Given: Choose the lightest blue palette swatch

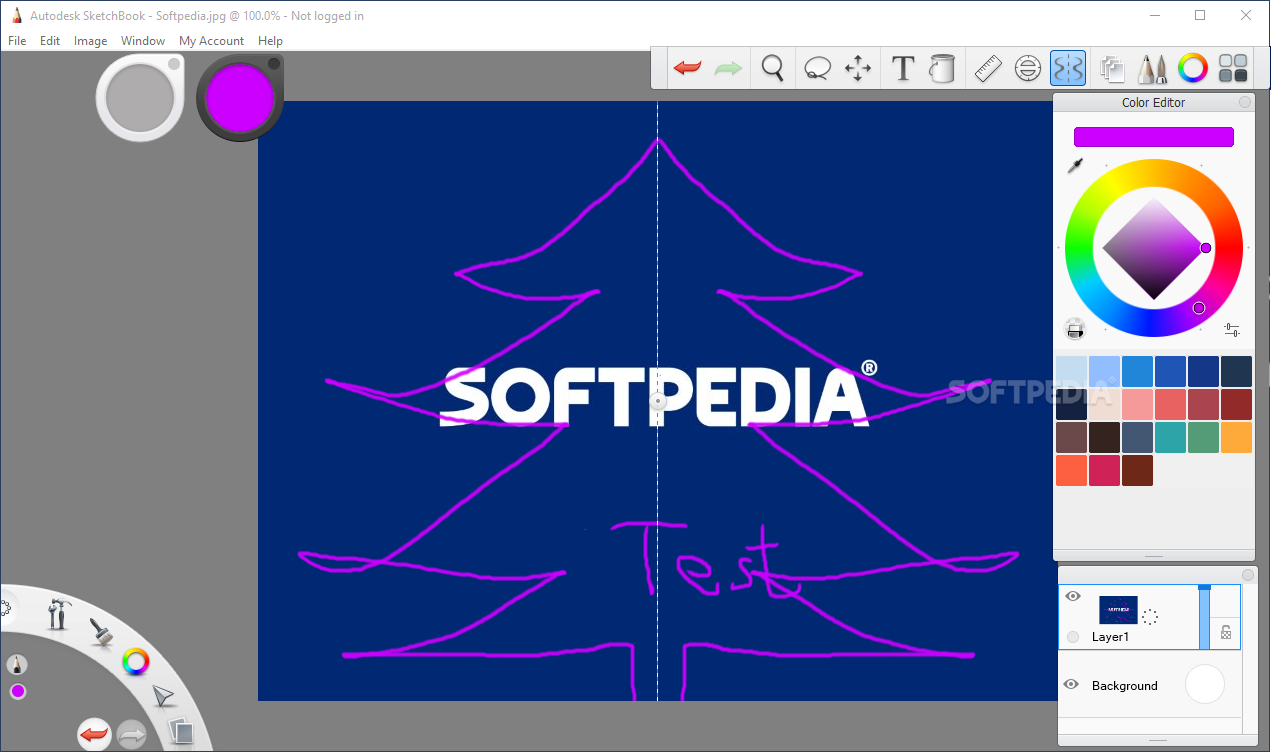Looking at the screenshot, I should tap(1071, 371).
